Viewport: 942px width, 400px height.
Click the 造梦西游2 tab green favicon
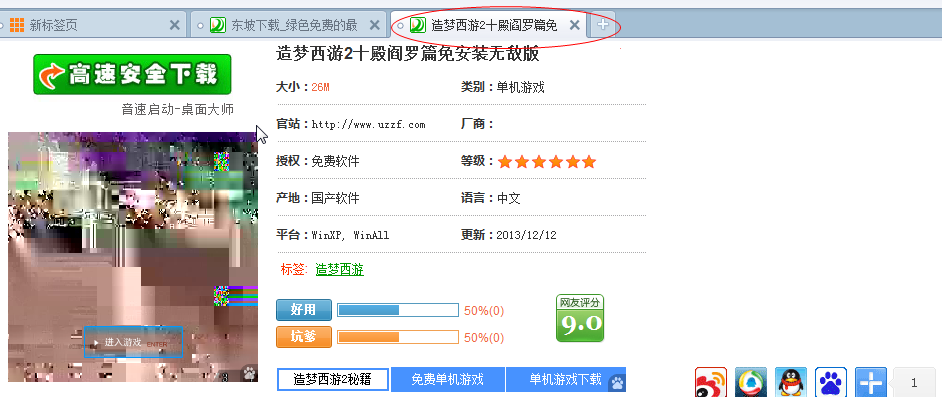click(x=418, y=25)
